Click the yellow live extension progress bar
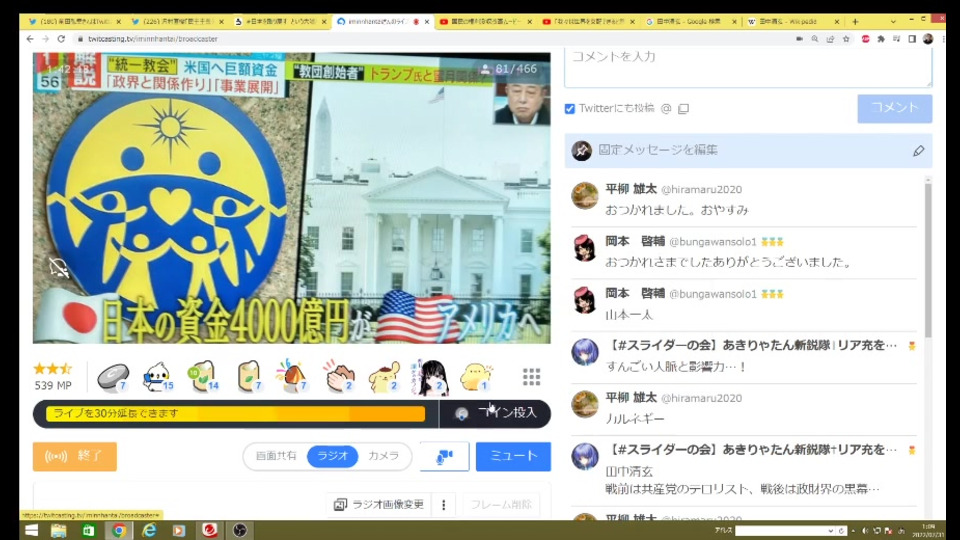Viewport: 960px width, 540px height. pos(236,414)
